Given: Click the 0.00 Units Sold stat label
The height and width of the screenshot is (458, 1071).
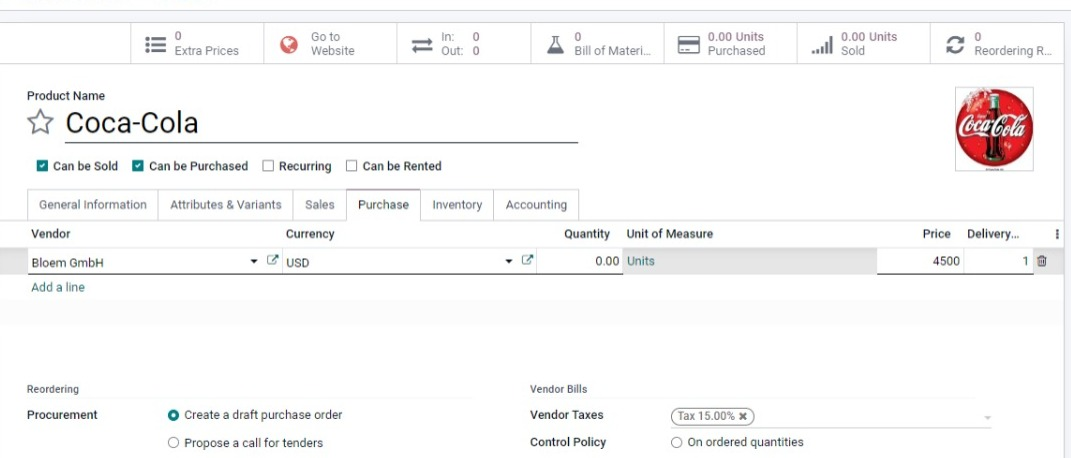Looking at the screenshot, I should [869, 44].
